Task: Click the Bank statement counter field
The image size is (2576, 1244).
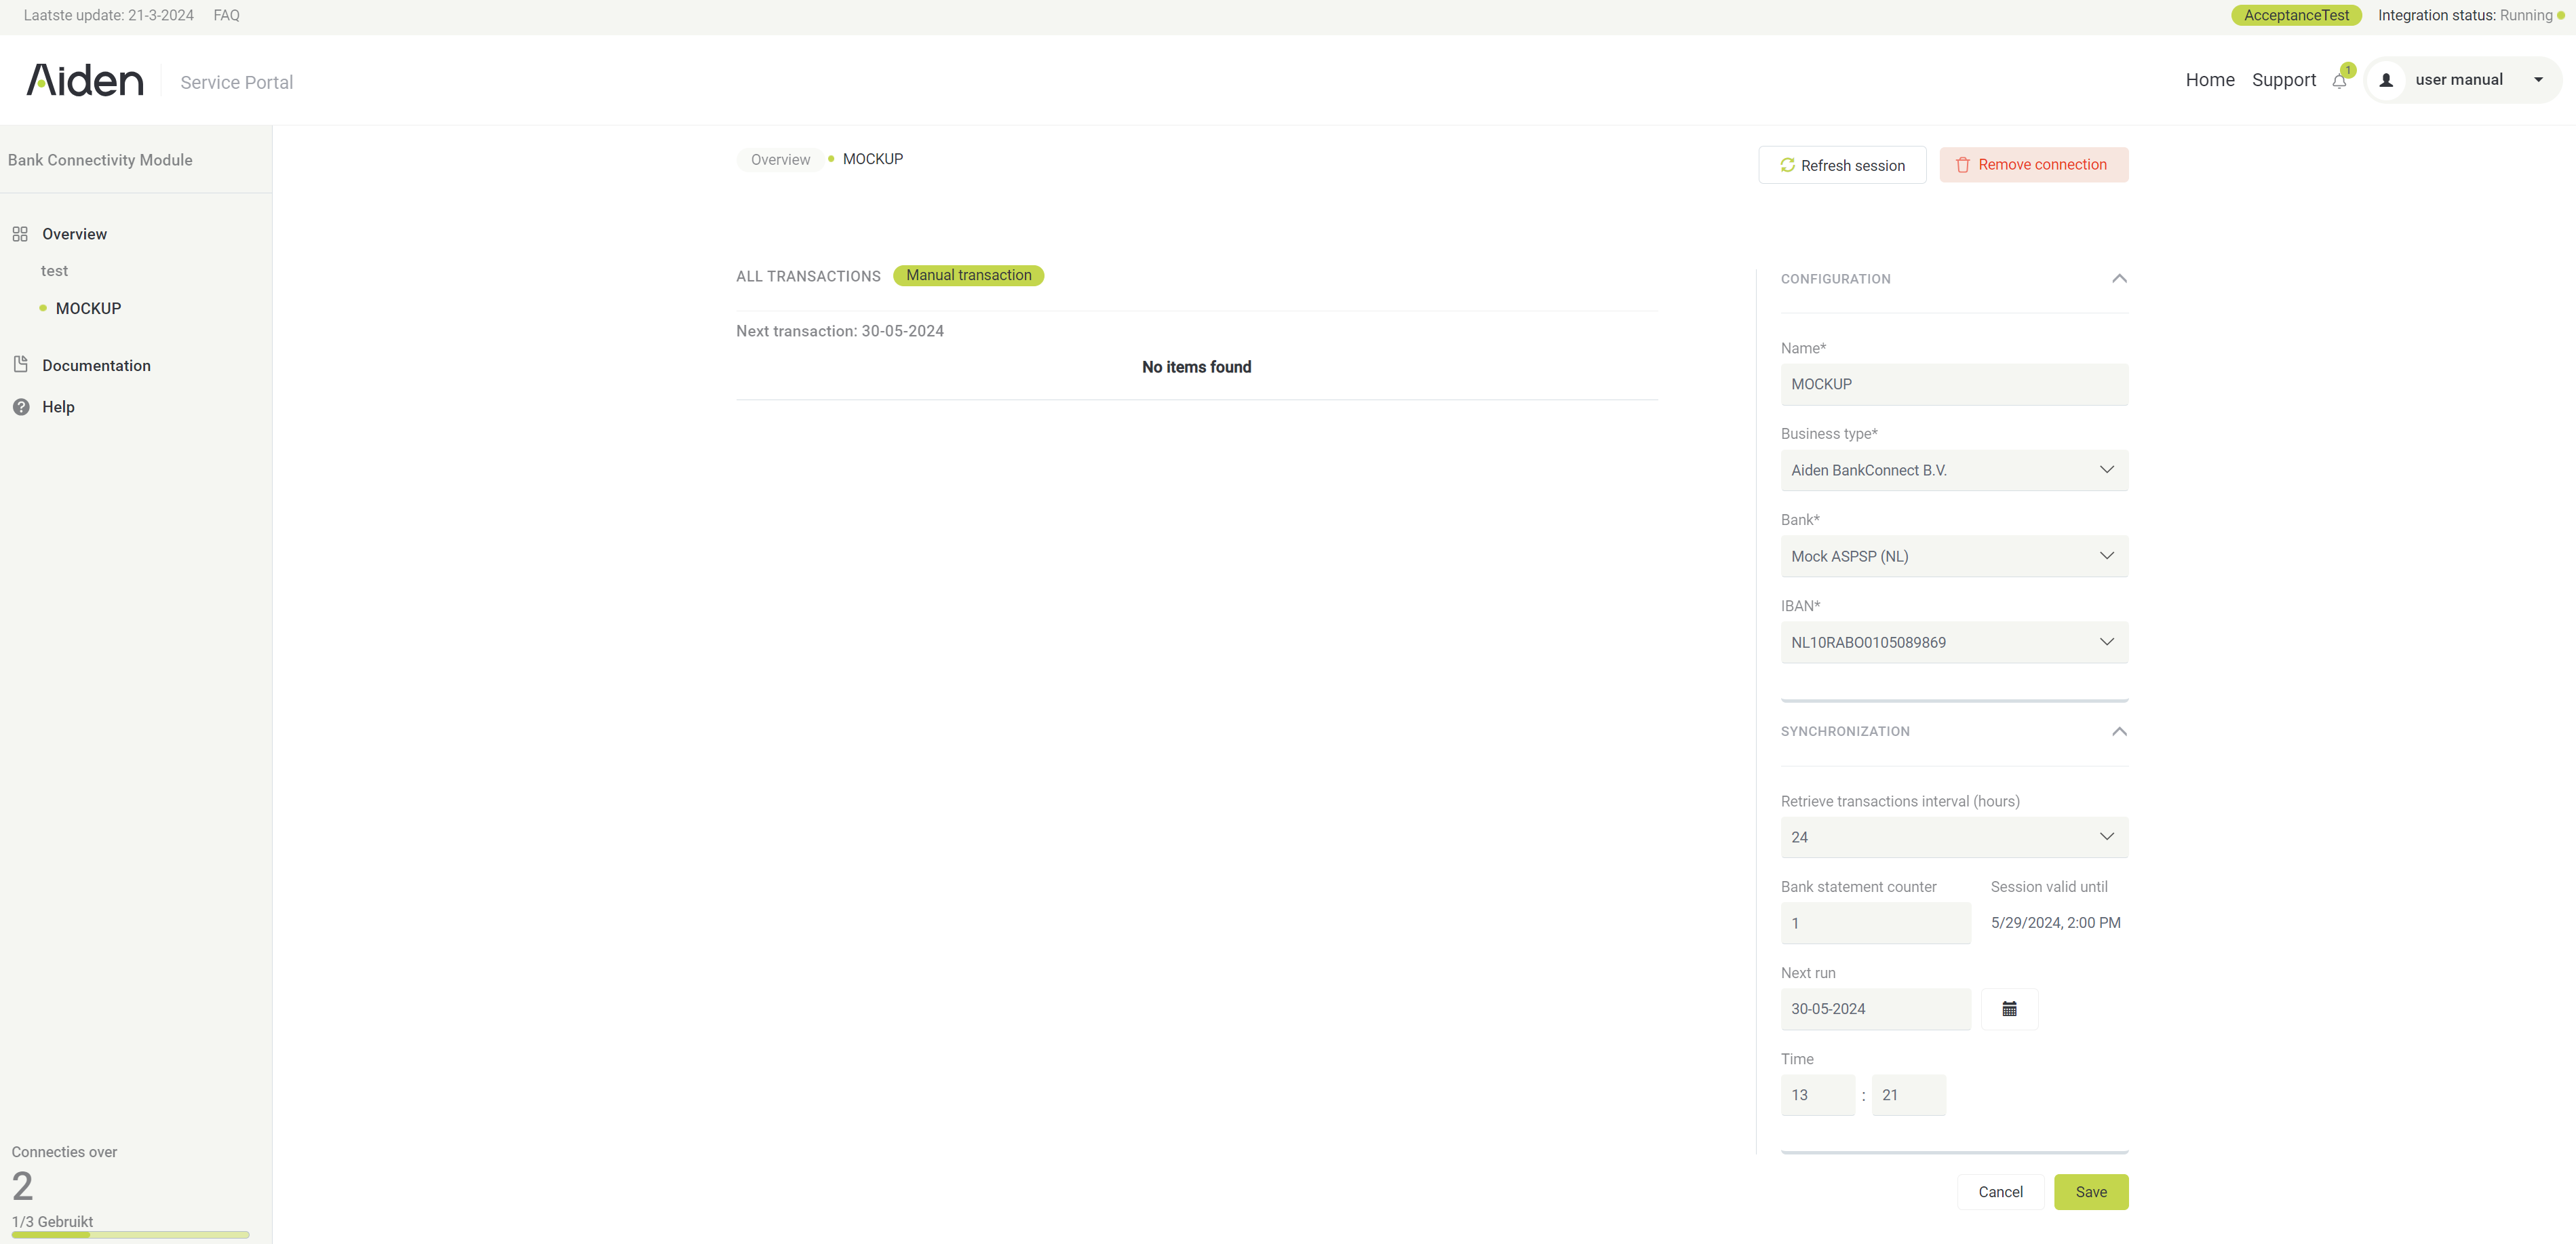Action: click(1875, 923)
